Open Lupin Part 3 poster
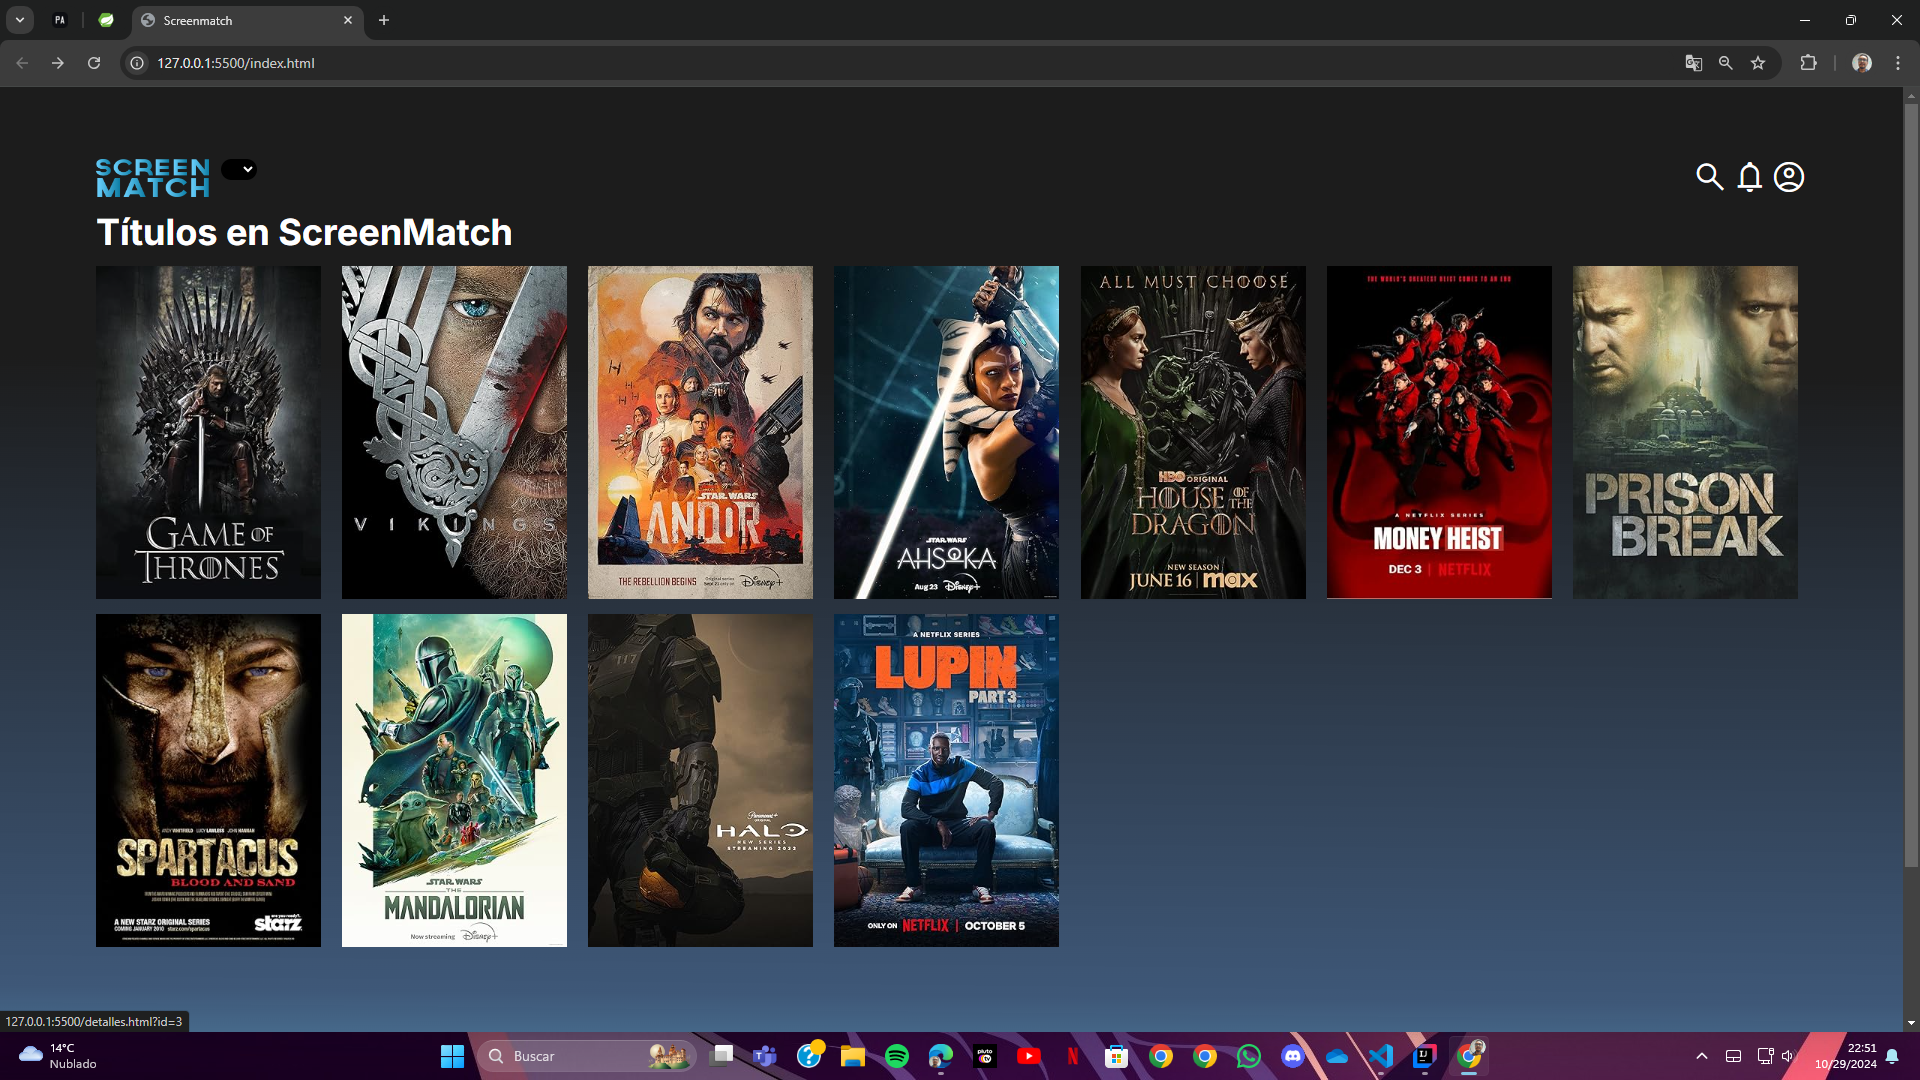Viewport: 1920px width, 1080px height. click(x=946, y=780)
